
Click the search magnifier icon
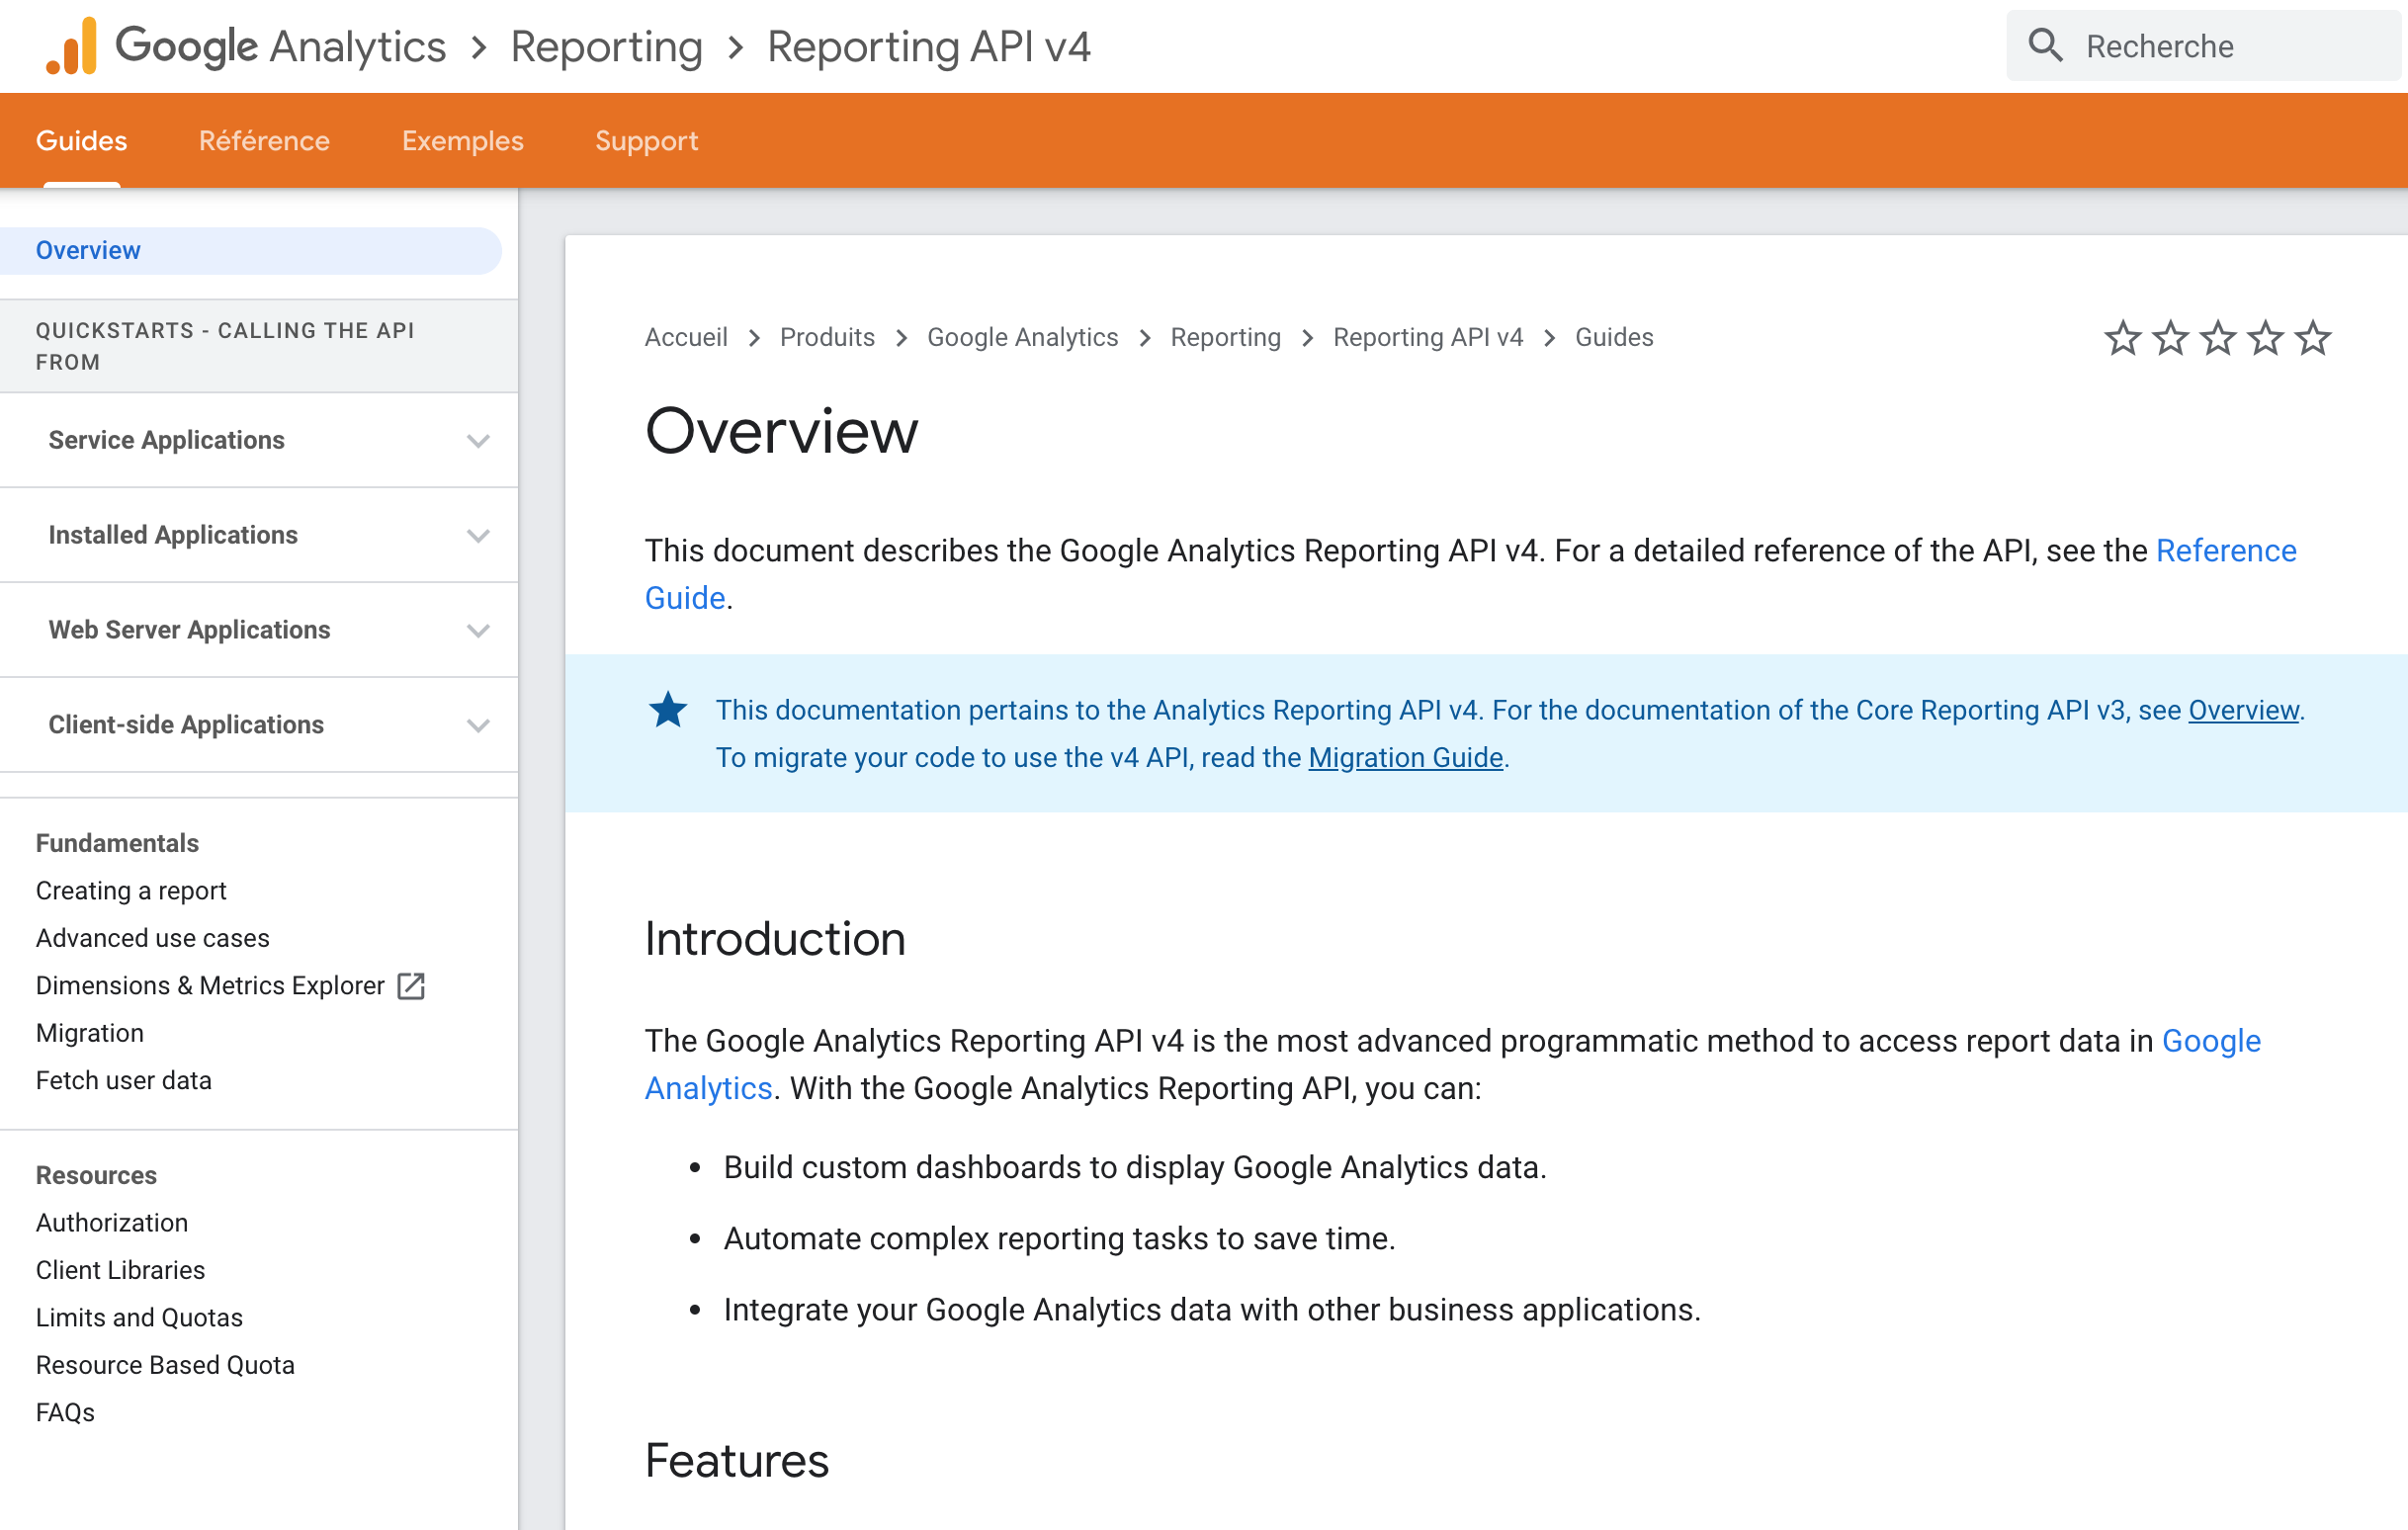pos(2045,46)
